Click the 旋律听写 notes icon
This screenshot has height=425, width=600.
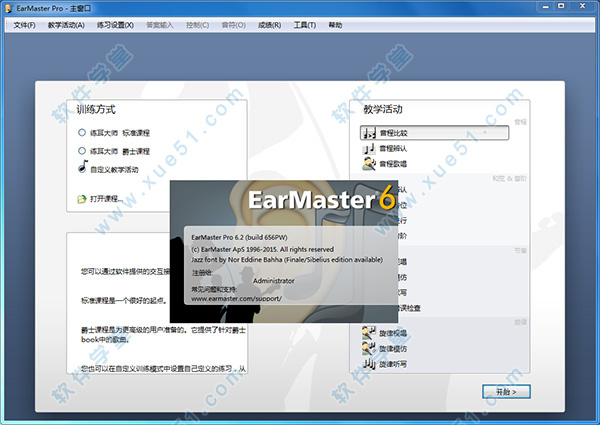click(x=369, y=364)
